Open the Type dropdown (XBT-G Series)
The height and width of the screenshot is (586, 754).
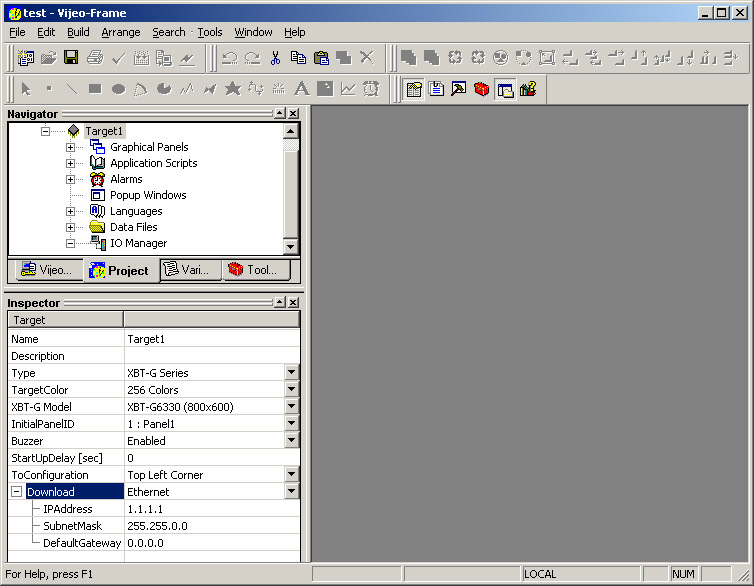pyautogui.click(x=291, y=373)
